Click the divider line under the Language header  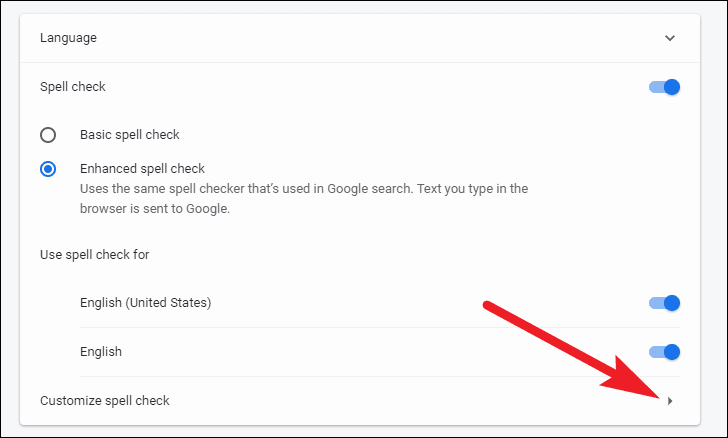[360, 62]
